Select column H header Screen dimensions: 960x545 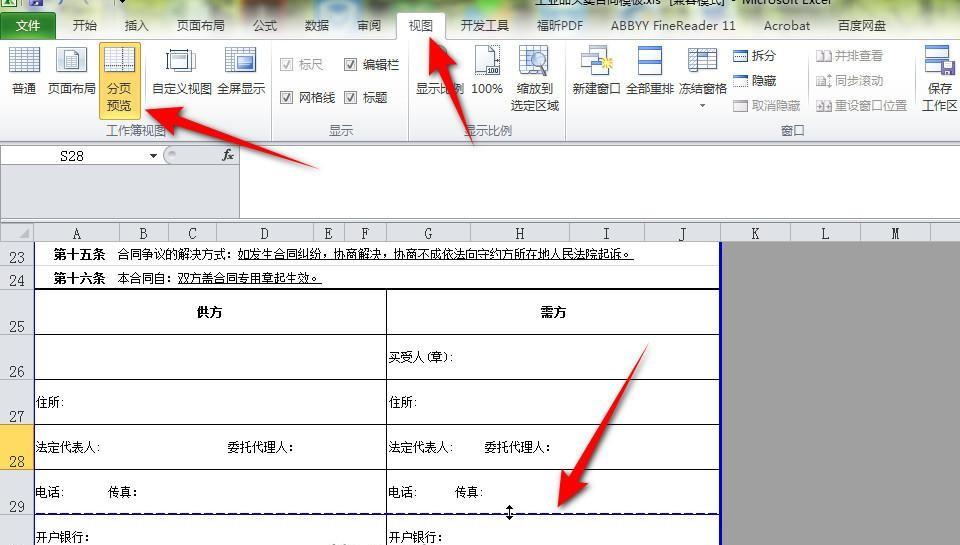click(x=520, y=233)
